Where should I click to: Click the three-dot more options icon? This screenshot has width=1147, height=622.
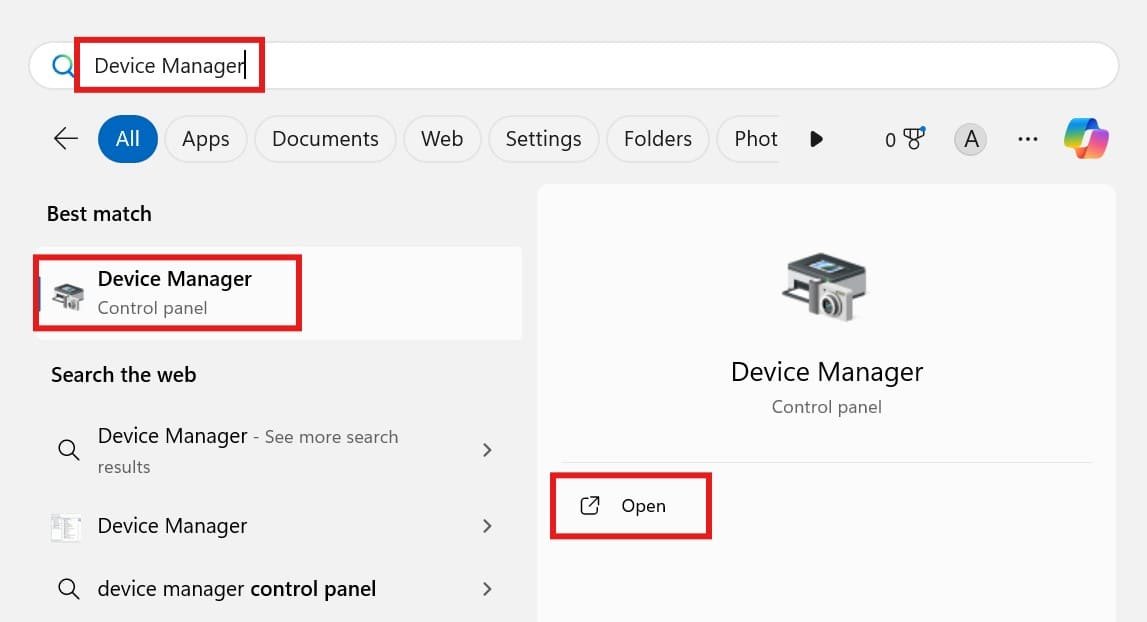1027,139
